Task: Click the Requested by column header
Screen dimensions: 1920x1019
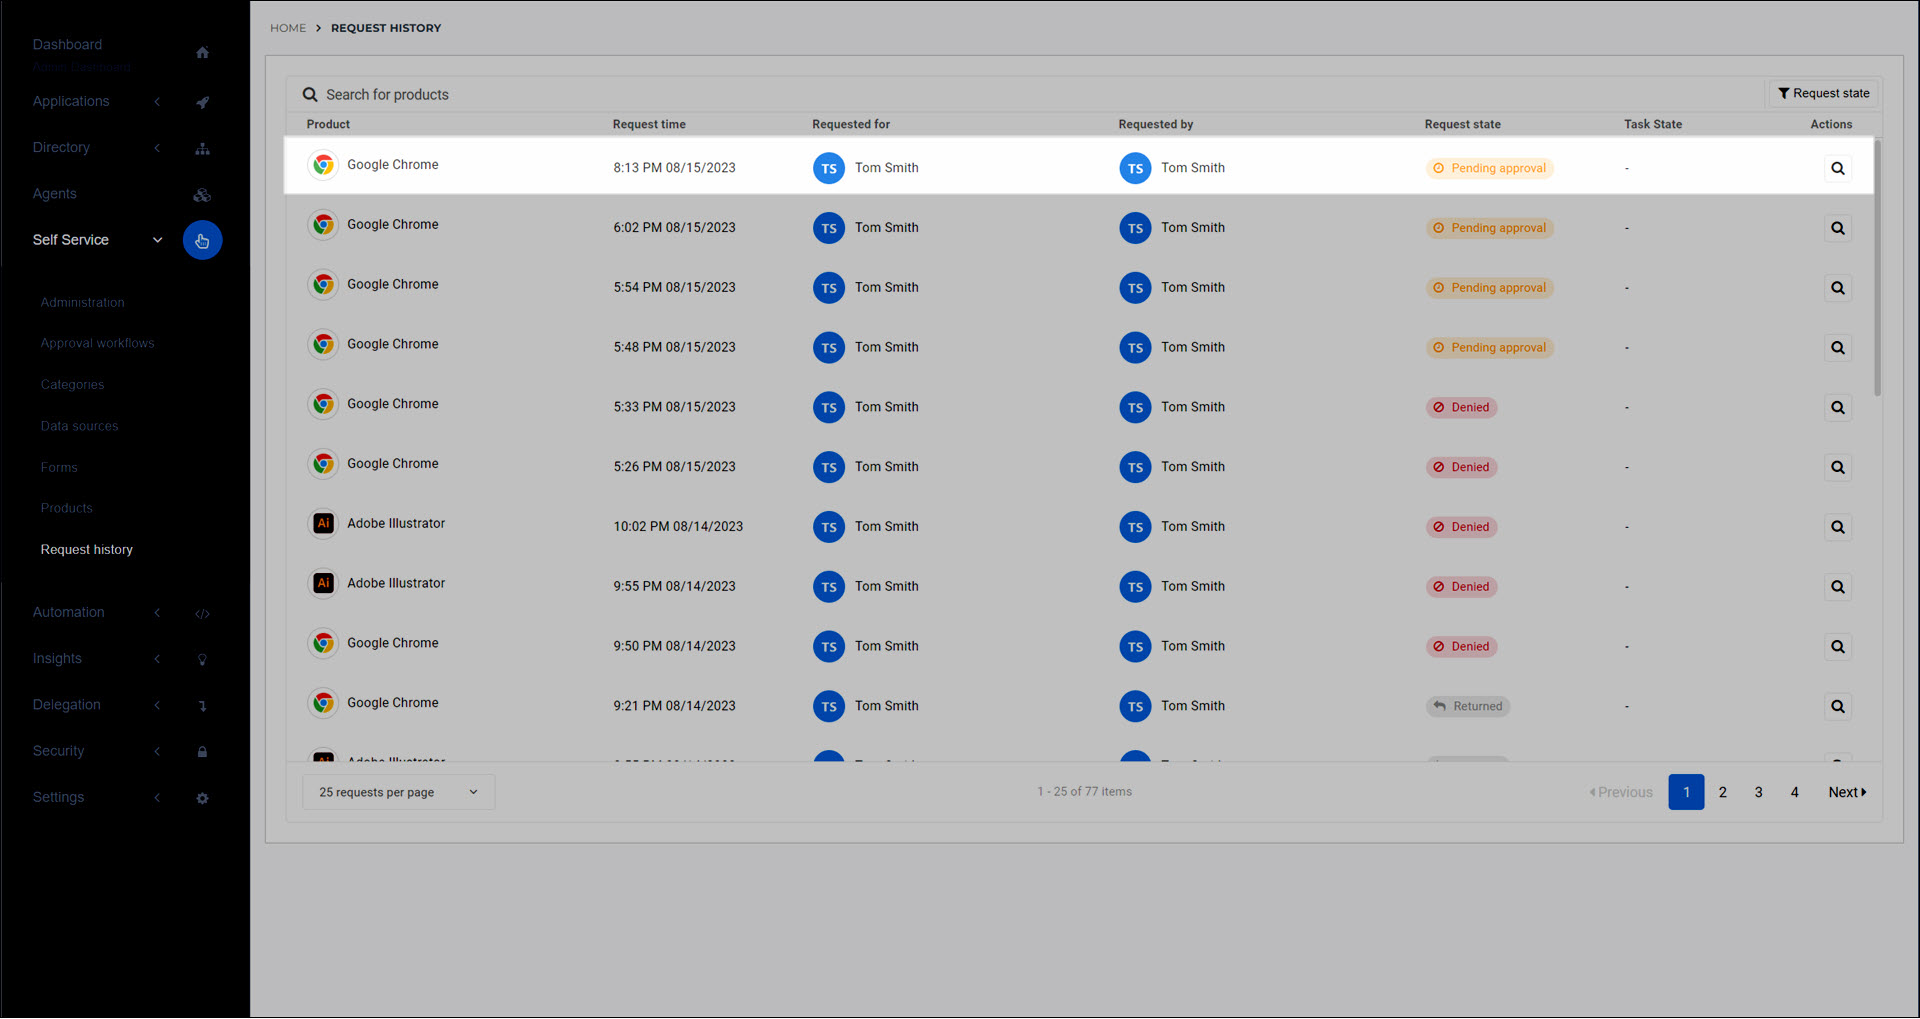Action: pyautogui.click(x=1155, y=124)
